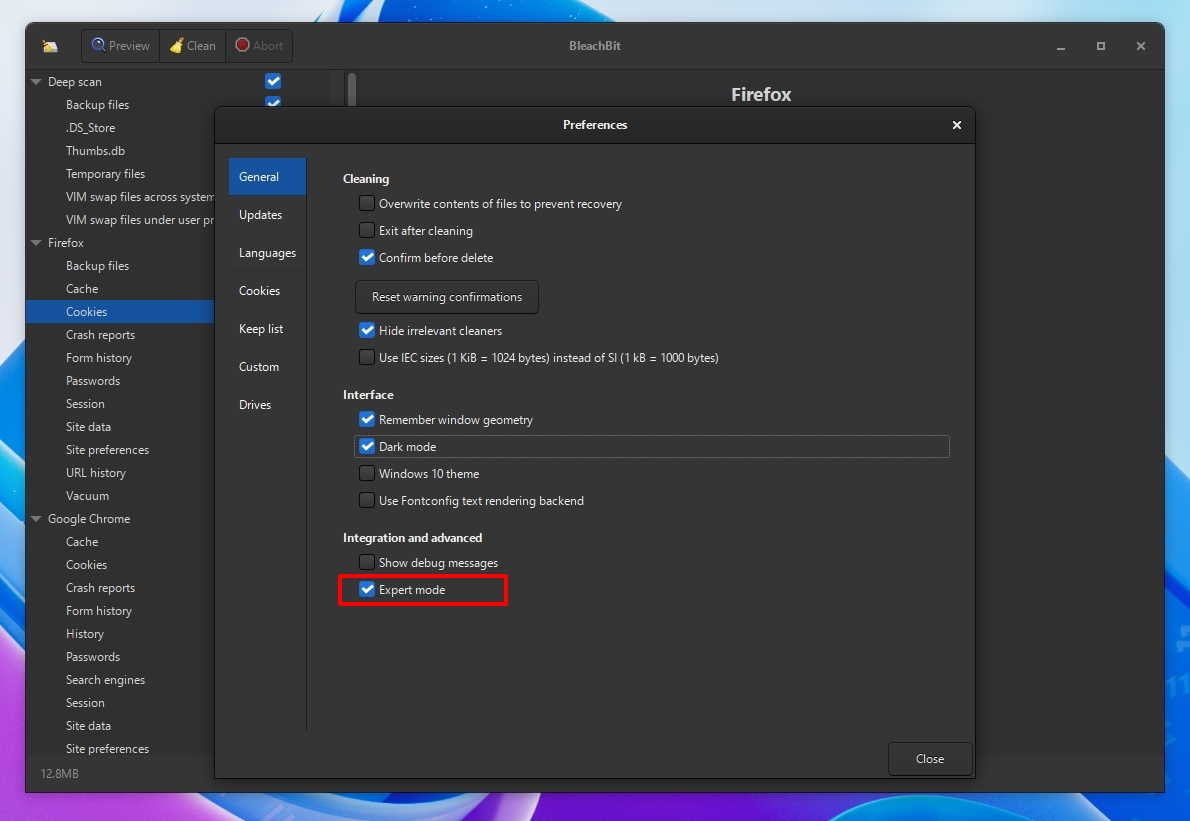Select Firefox Cache item
This screenshot has width=1190, height=821.
point(82,288)
